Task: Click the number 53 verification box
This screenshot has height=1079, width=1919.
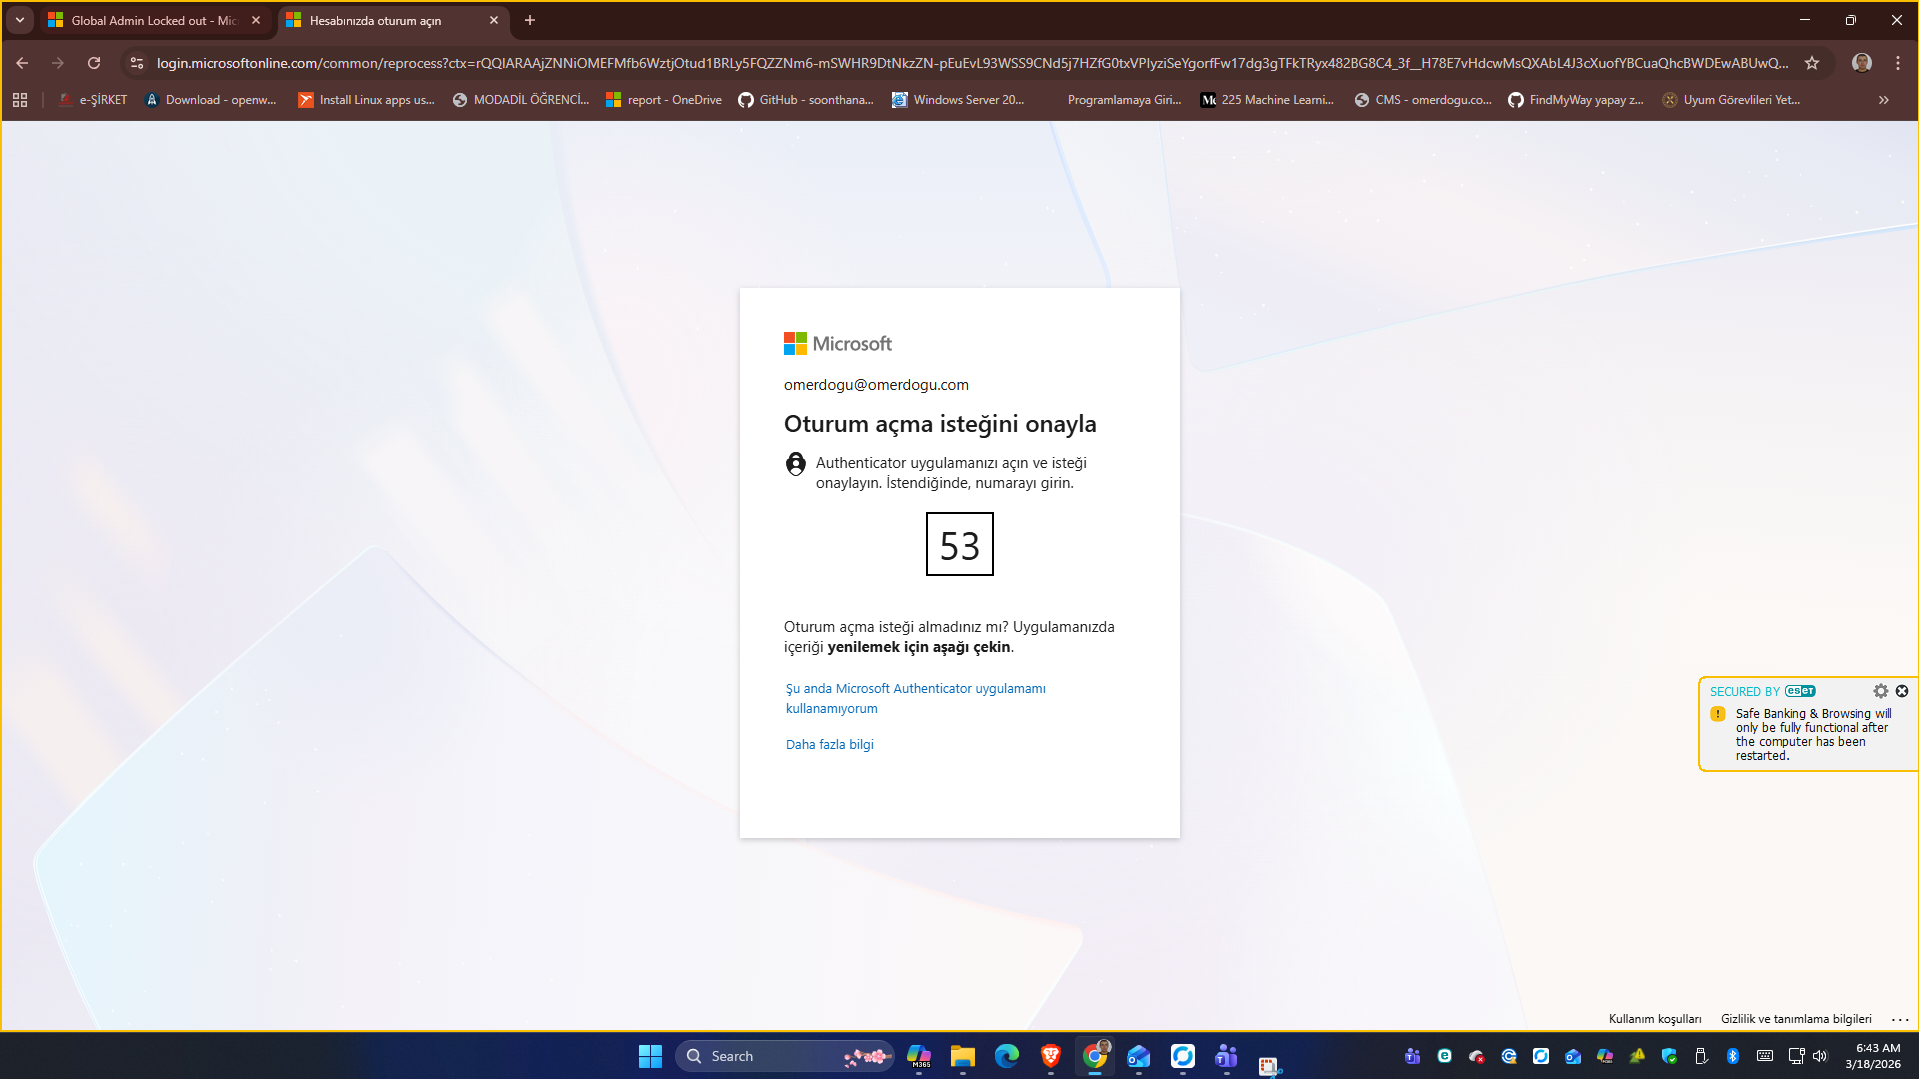Action: click(960, 544)
